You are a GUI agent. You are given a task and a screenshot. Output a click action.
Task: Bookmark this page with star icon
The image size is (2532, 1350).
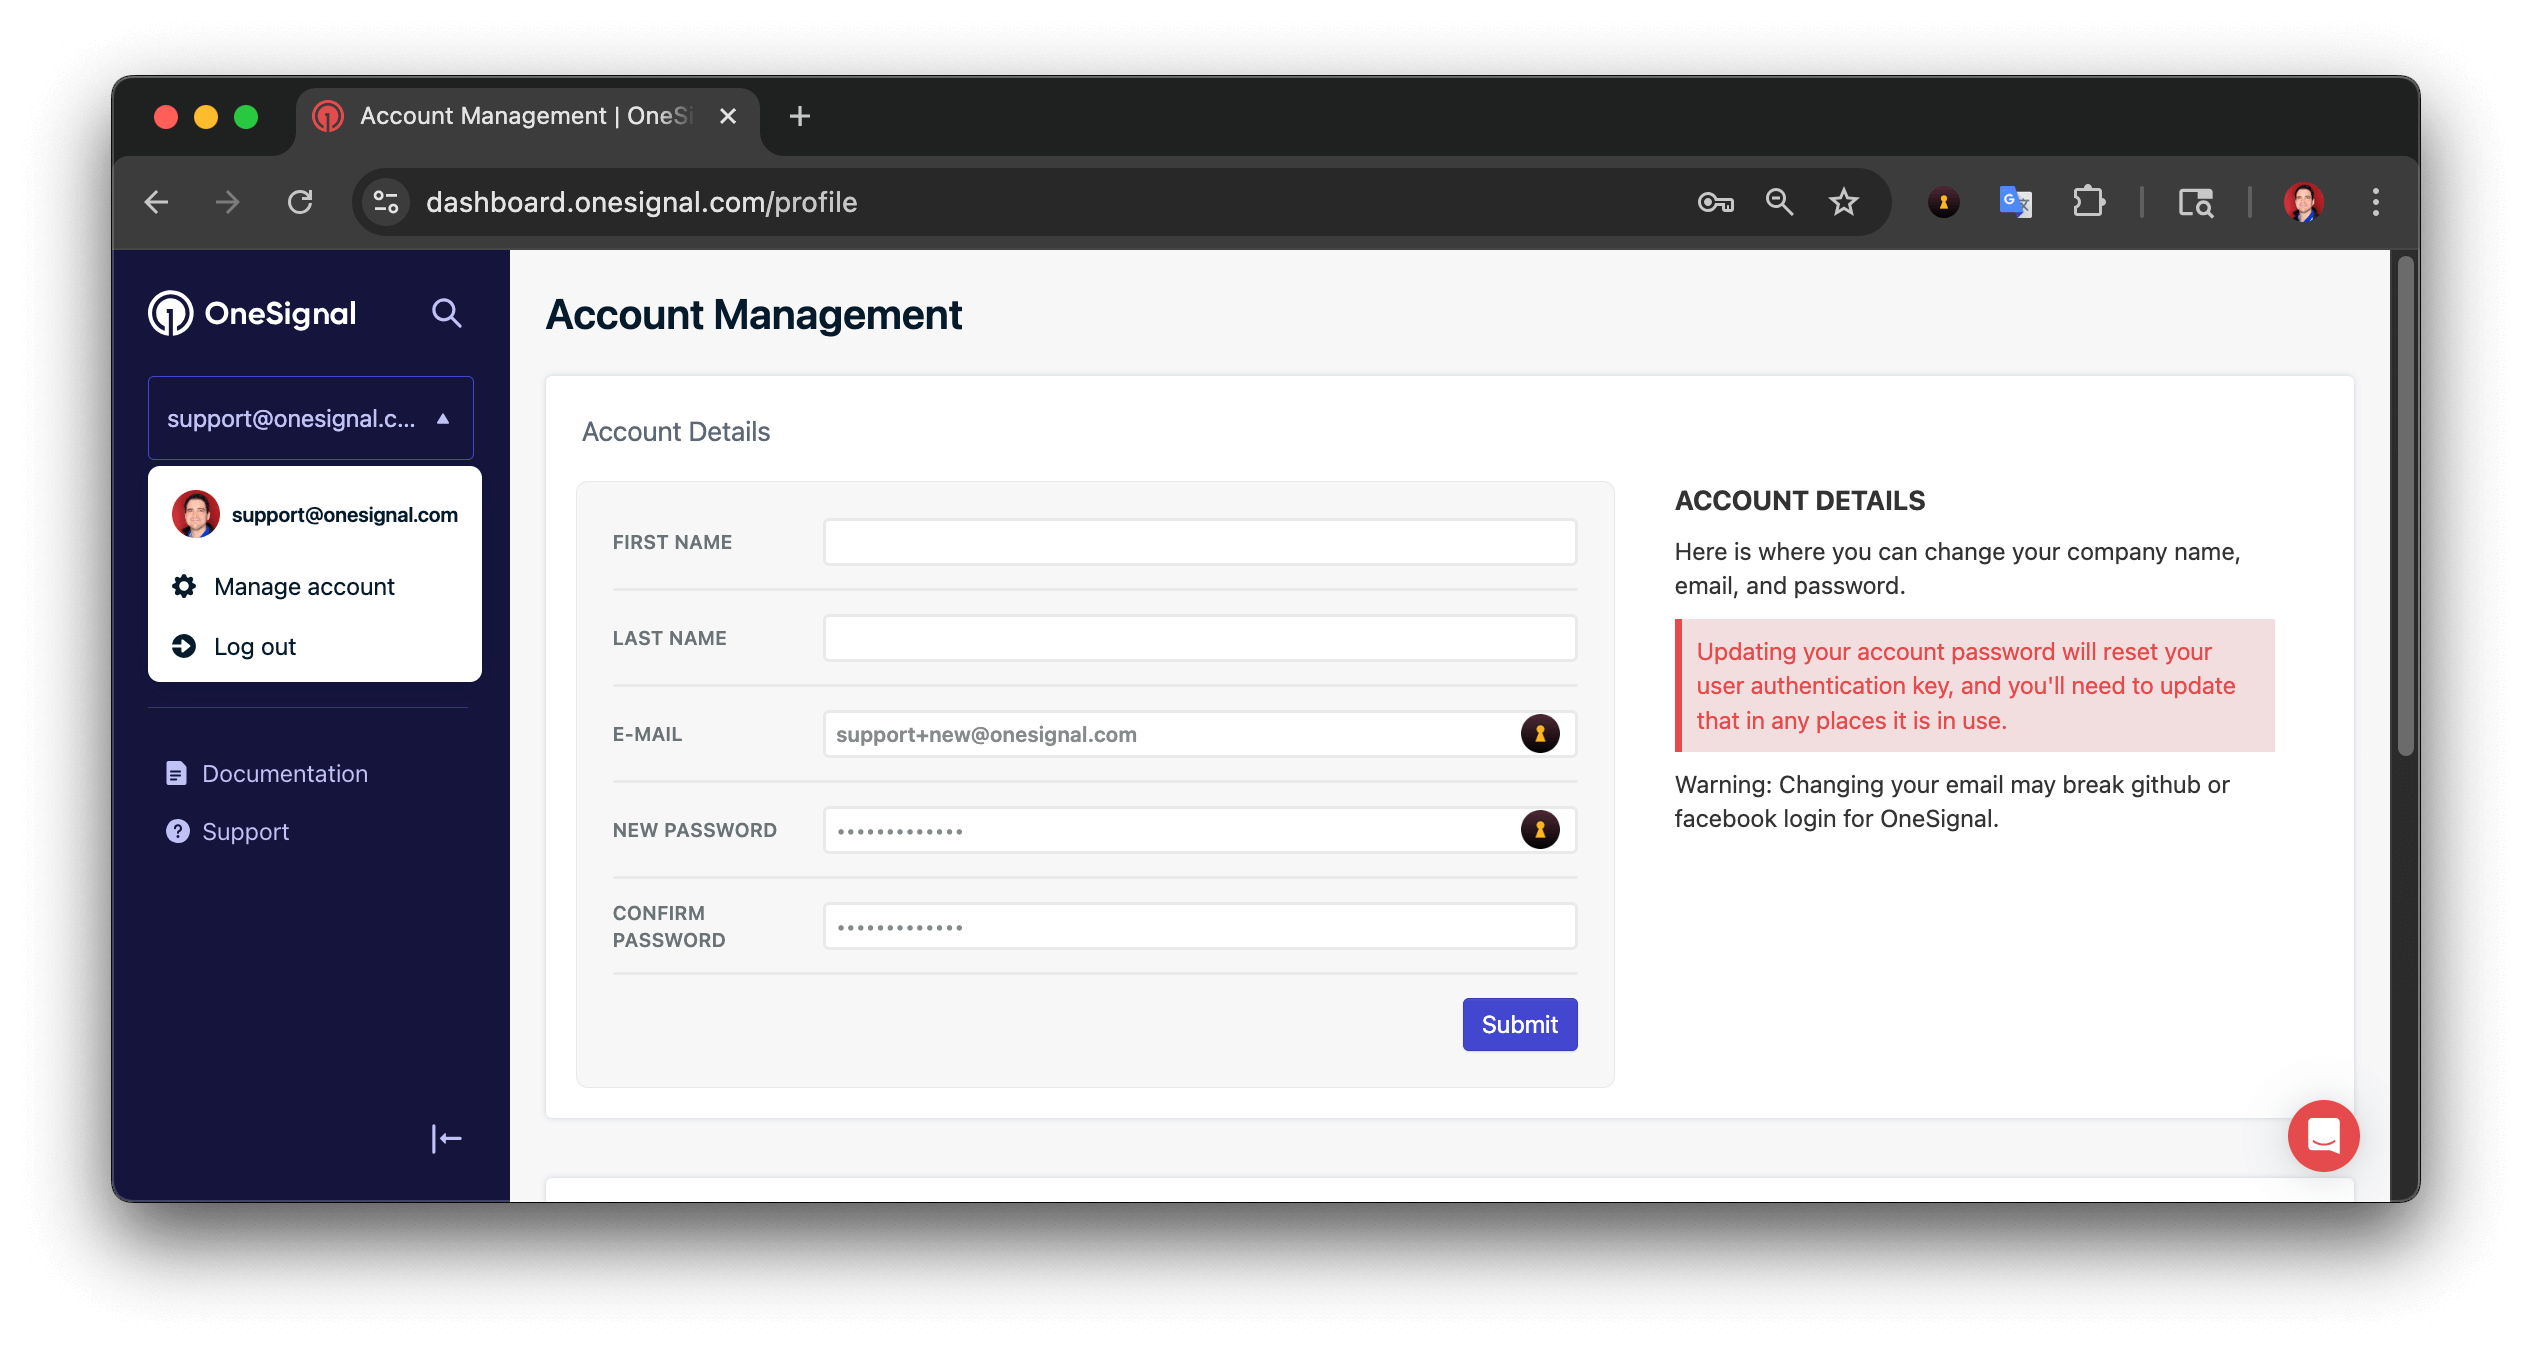pyautogui.click(x=1843, y=203)
